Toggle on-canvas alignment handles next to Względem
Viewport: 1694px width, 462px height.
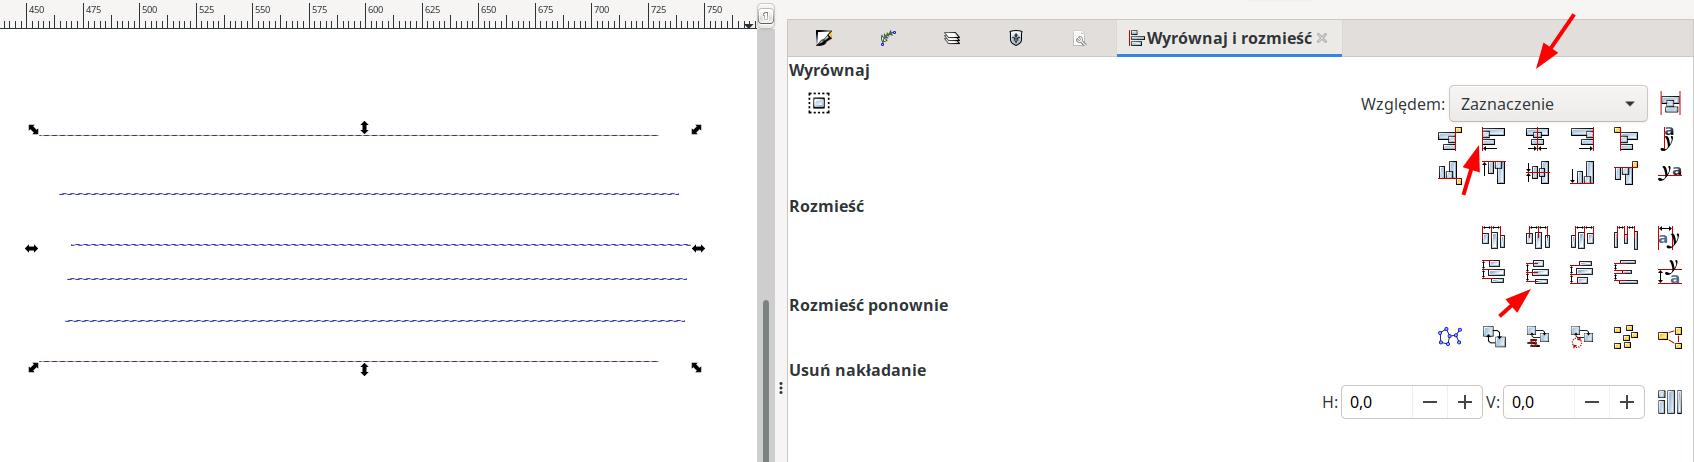(x=1669, y=103)
